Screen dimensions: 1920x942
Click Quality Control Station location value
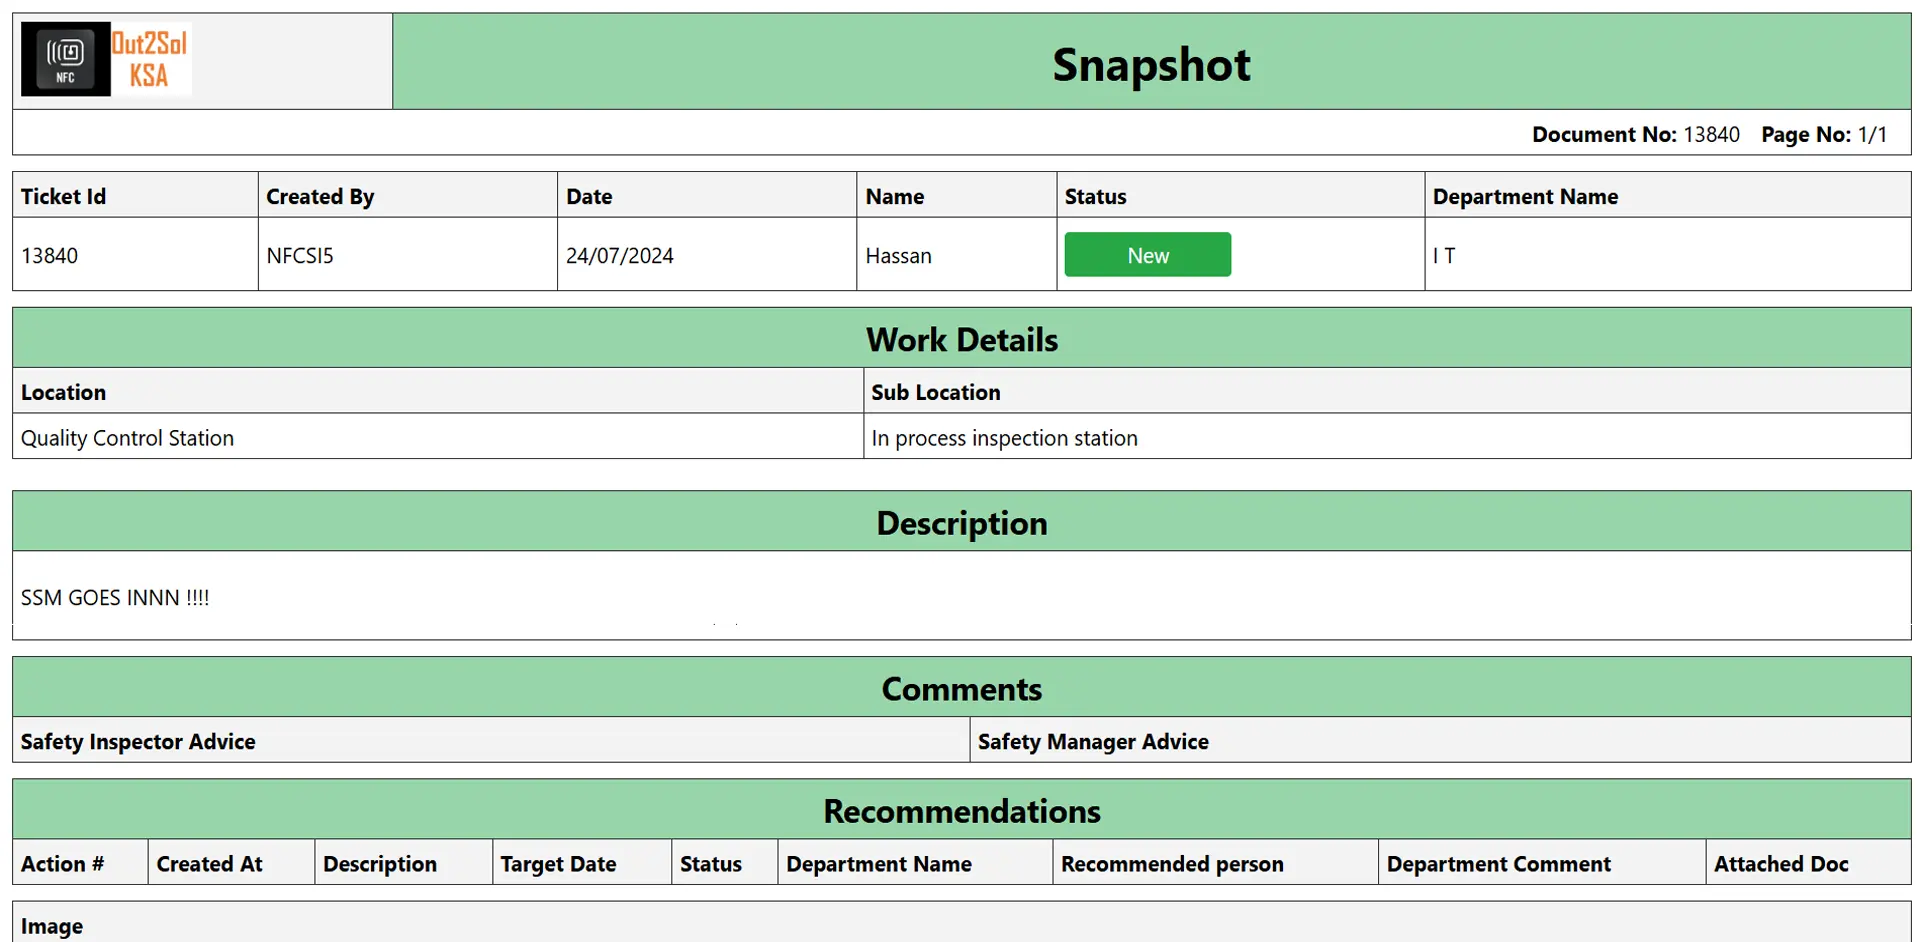[x=127, y=438]
